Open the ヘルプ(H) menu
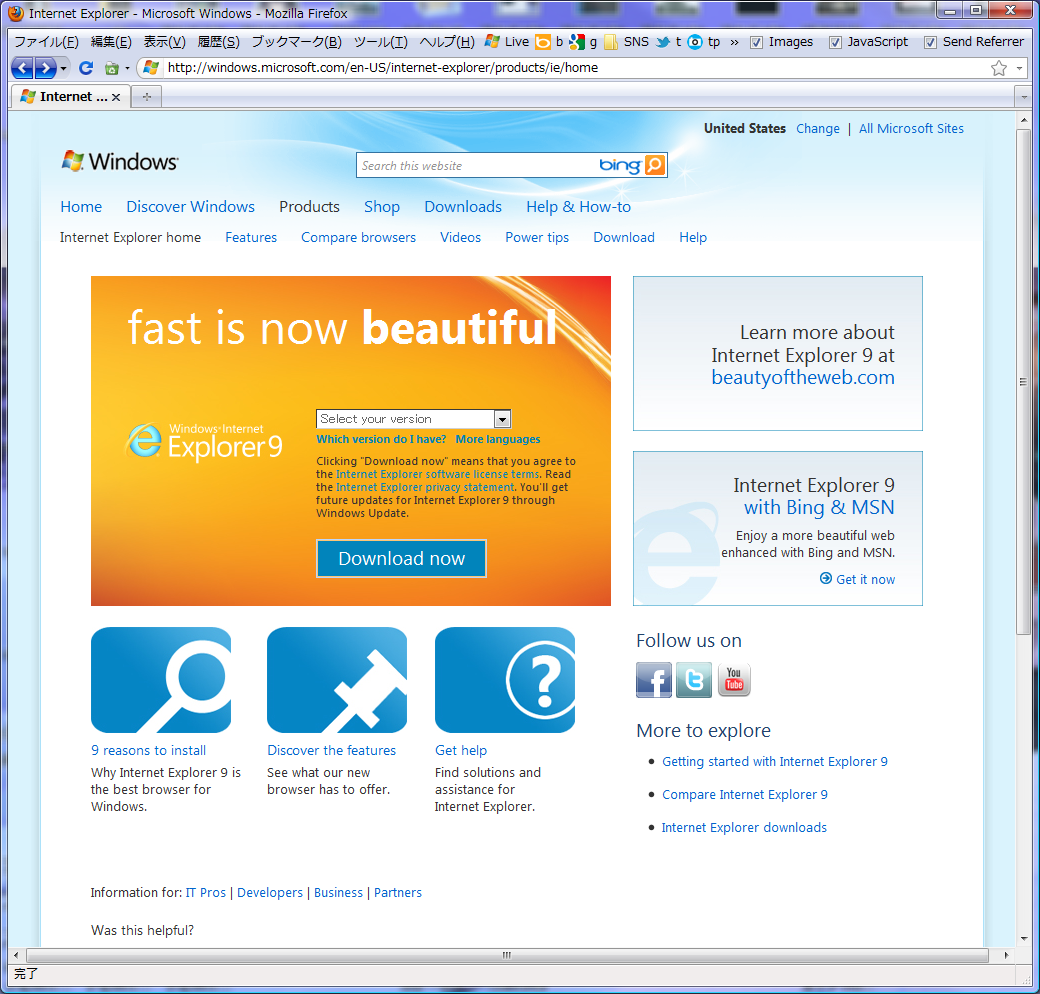The image size is (1040, 994). click(447, 42)
